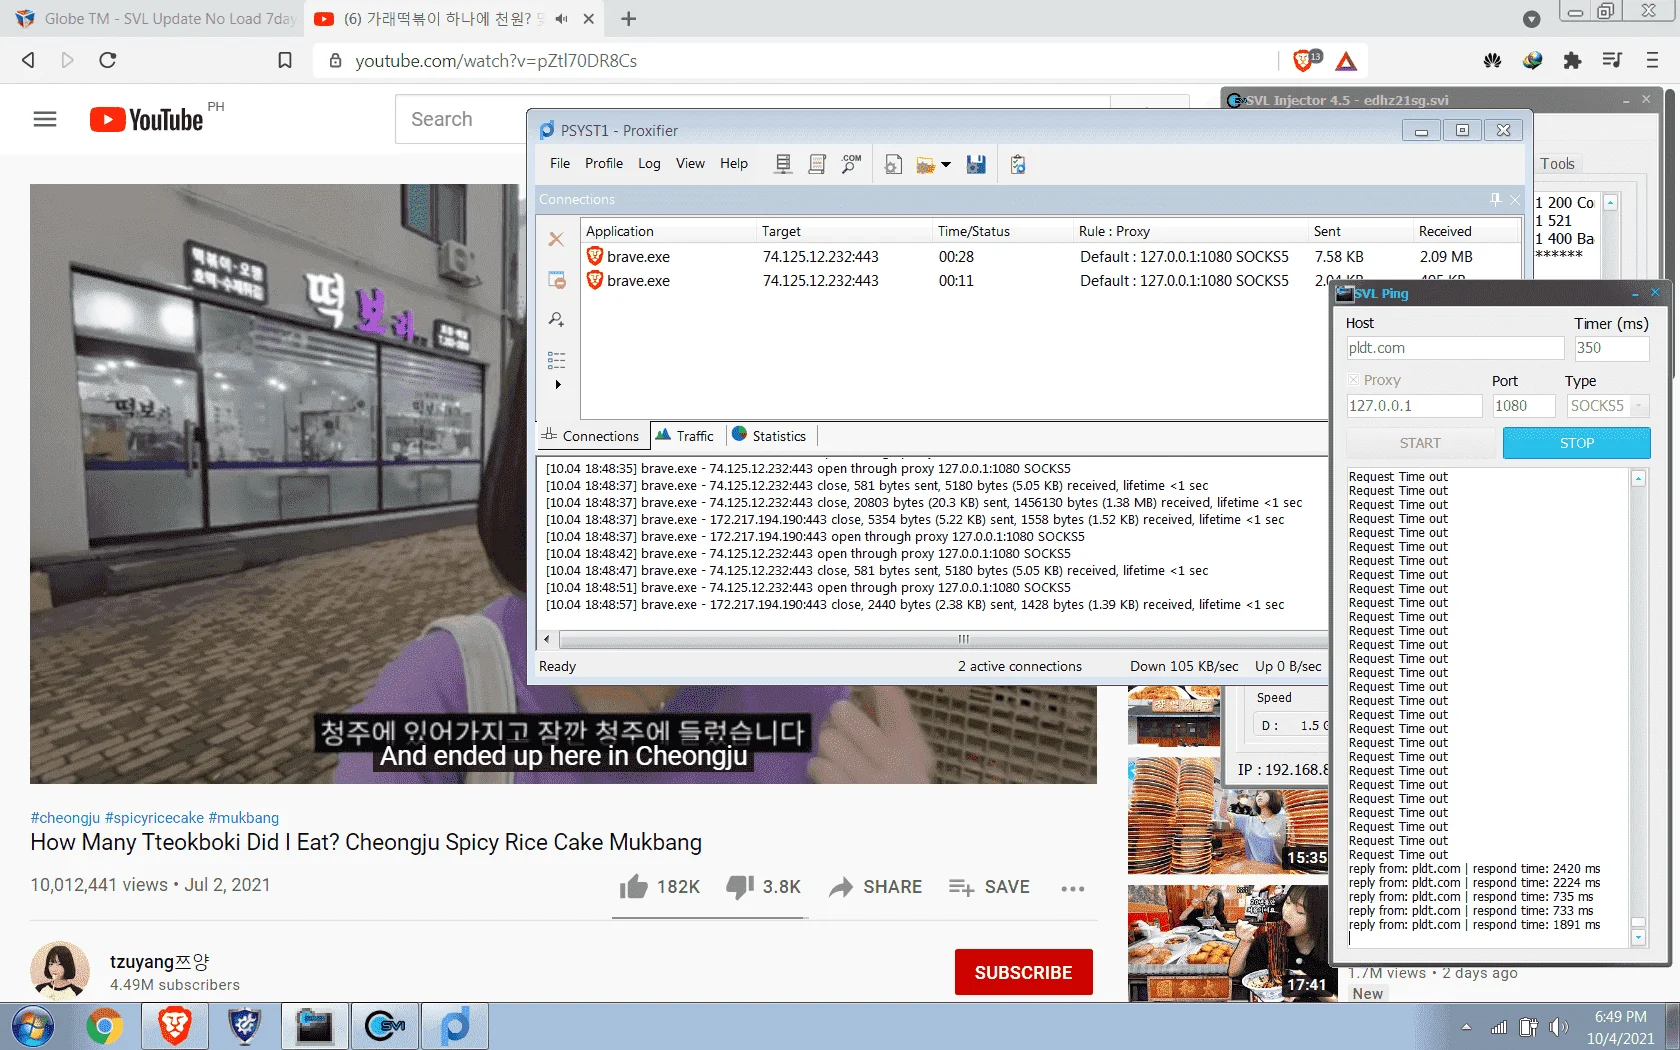Click the Brave Shields lion icon in address bar
The image size is (1680, 1050).
(x=1304, y=60)
